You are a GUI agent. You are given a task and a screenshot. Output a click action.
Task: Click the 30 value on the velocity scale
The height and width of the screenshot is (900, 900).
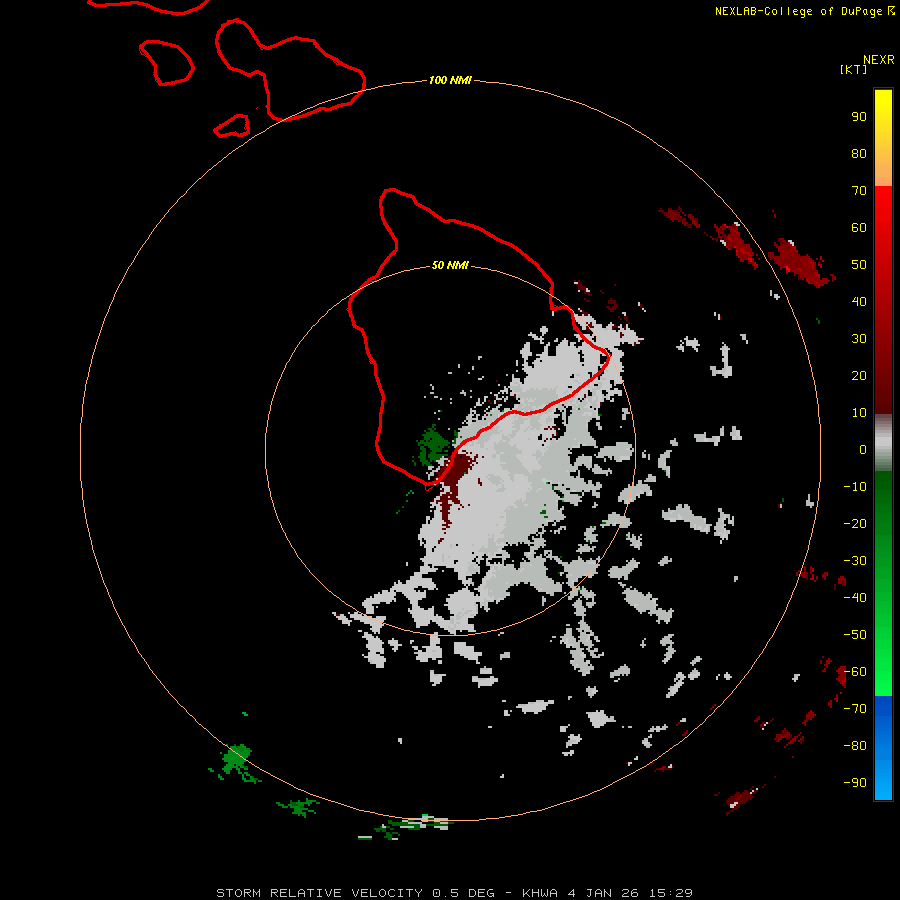click(859, 339)
